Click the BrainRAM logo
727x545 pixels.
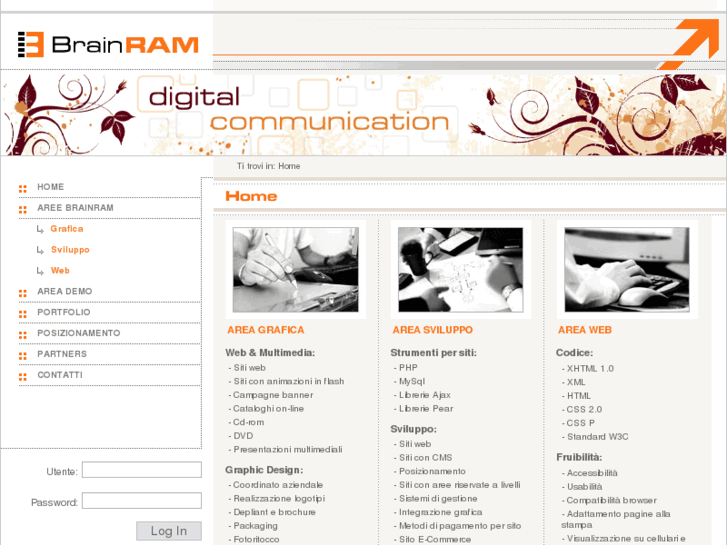click(108, 45)
